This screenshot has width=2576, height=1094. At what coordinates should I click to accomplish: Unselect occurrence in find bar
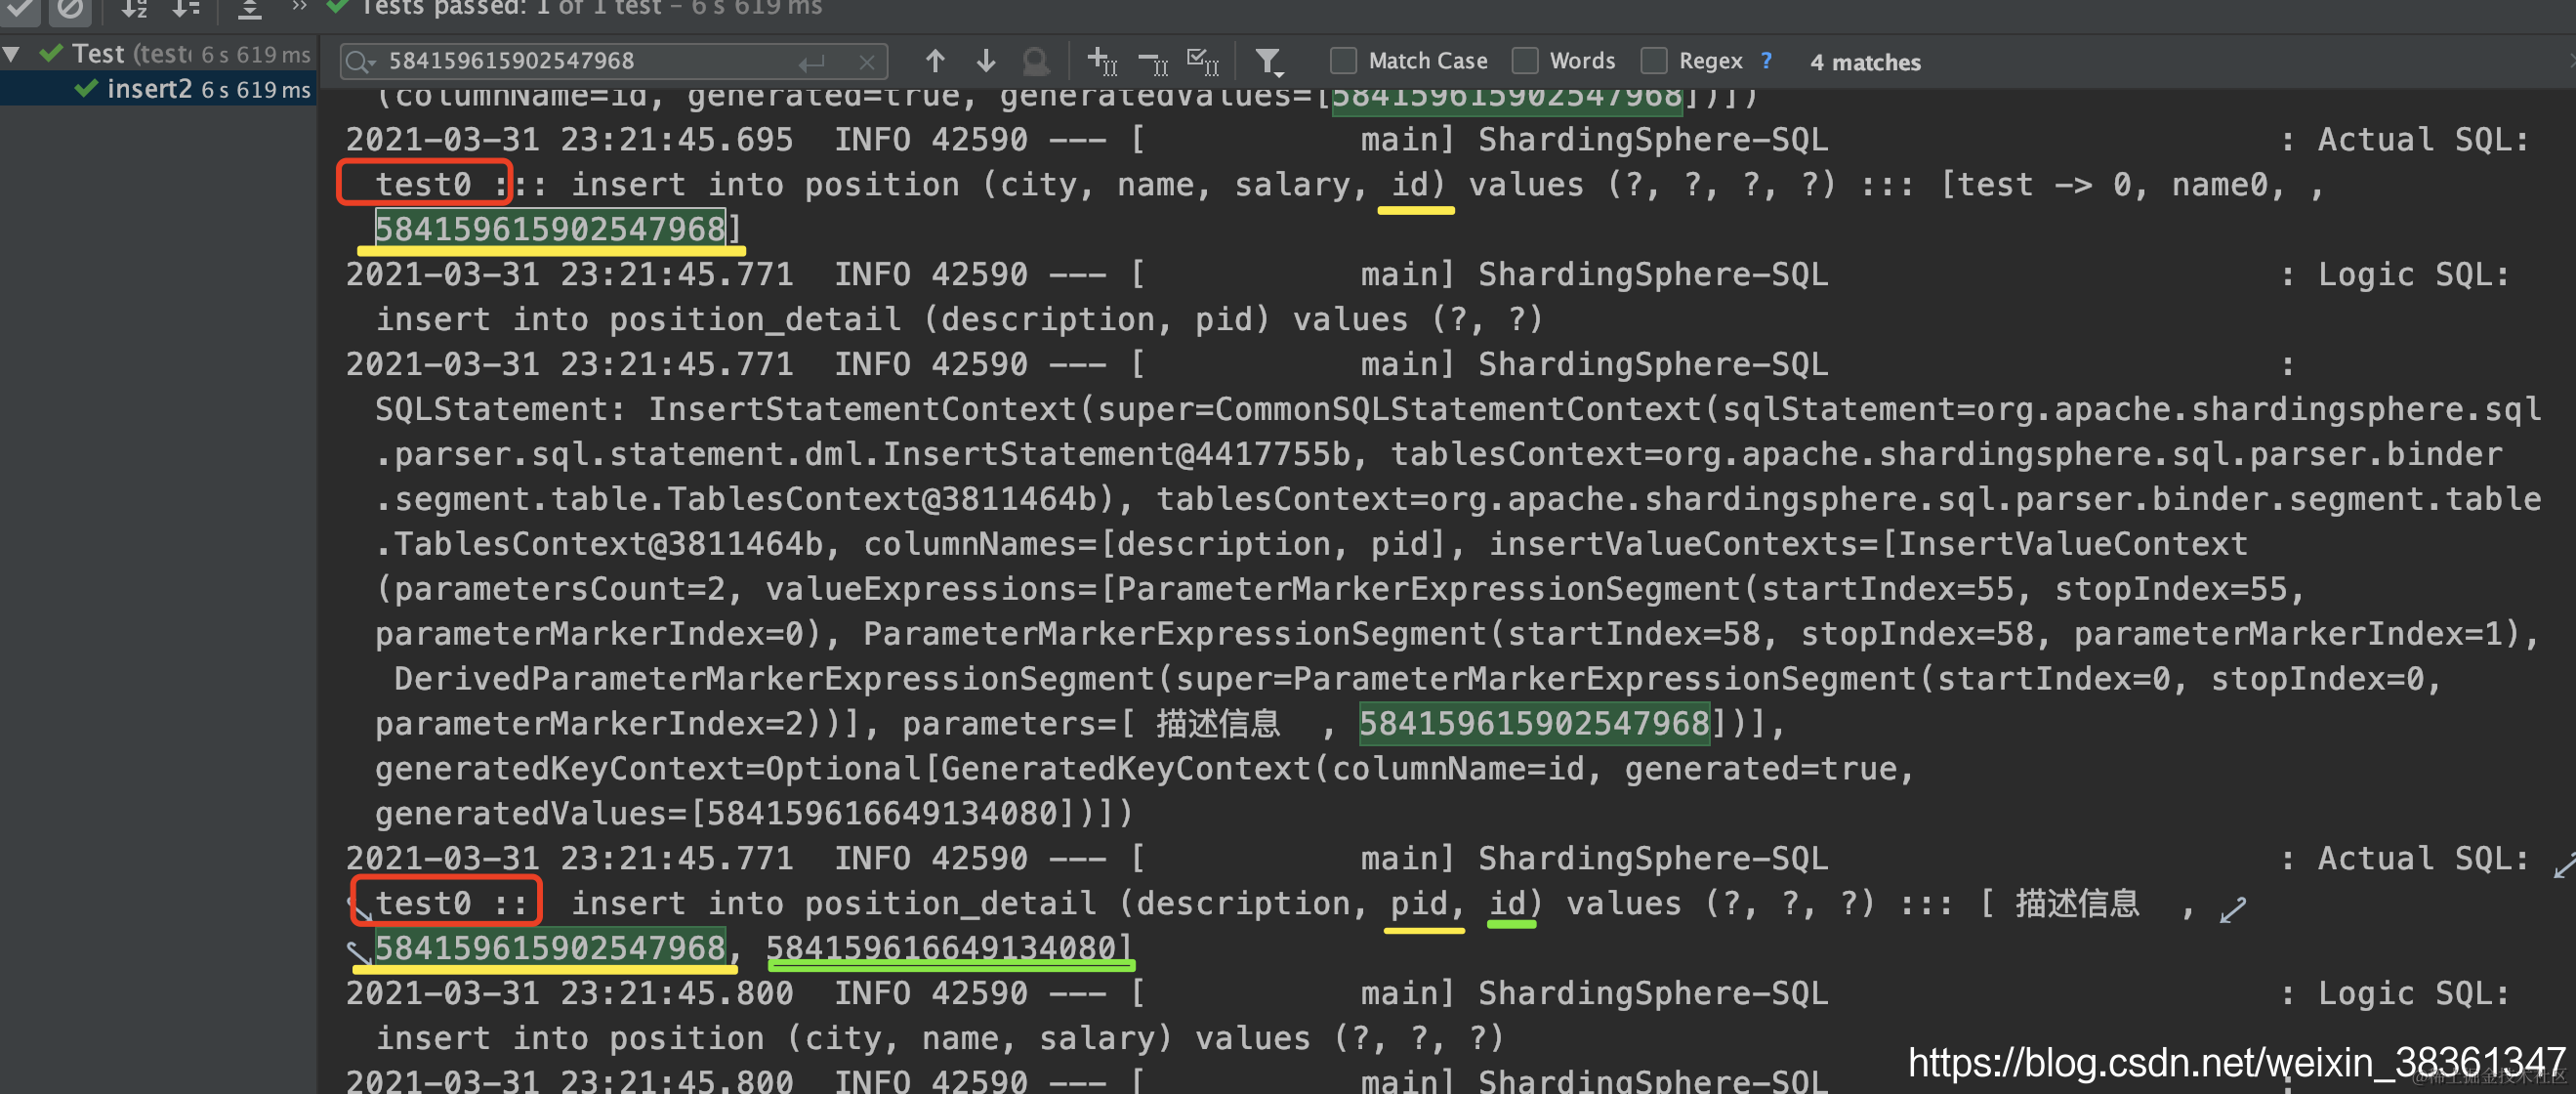[x=1153, y=63]
